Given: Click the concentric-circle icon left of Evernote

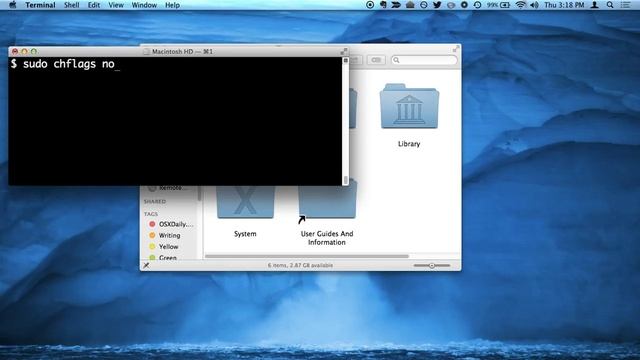Looking at the screenshot, I should [x=370, y=5].
